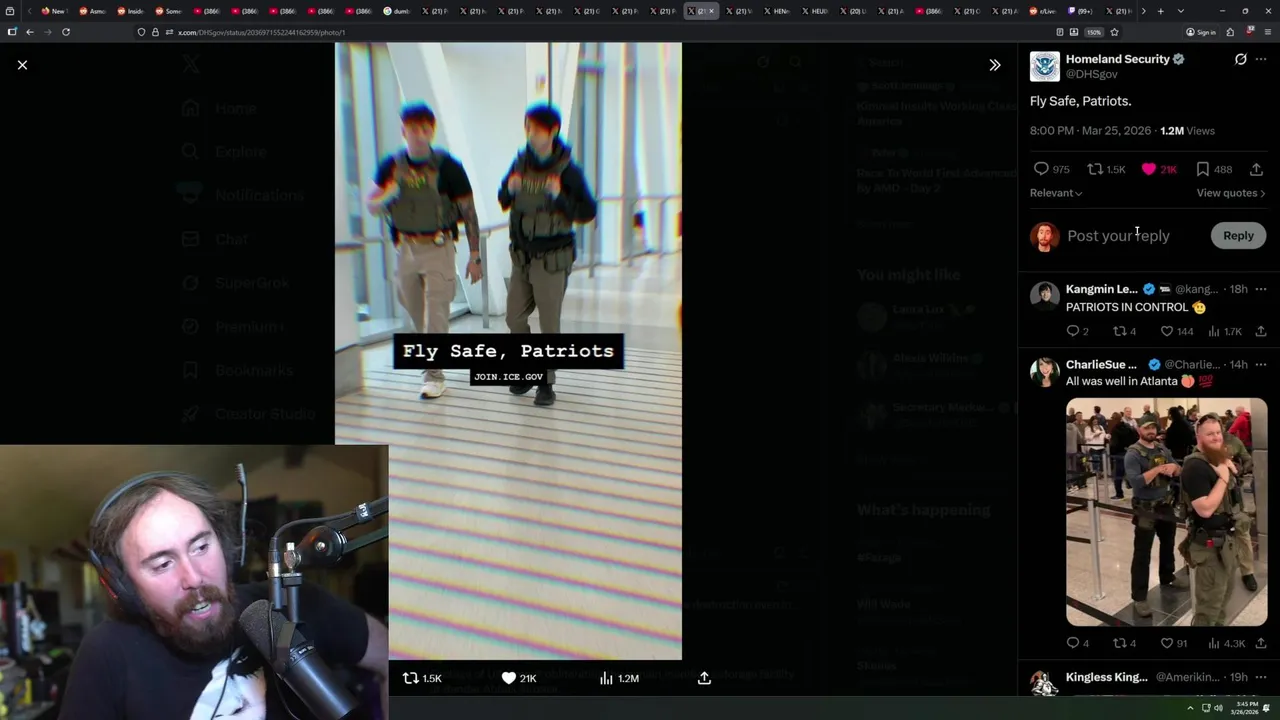Switch to the dumb Google search tab
Viewport: 1280px width, 720px height.
coord(397,11)
